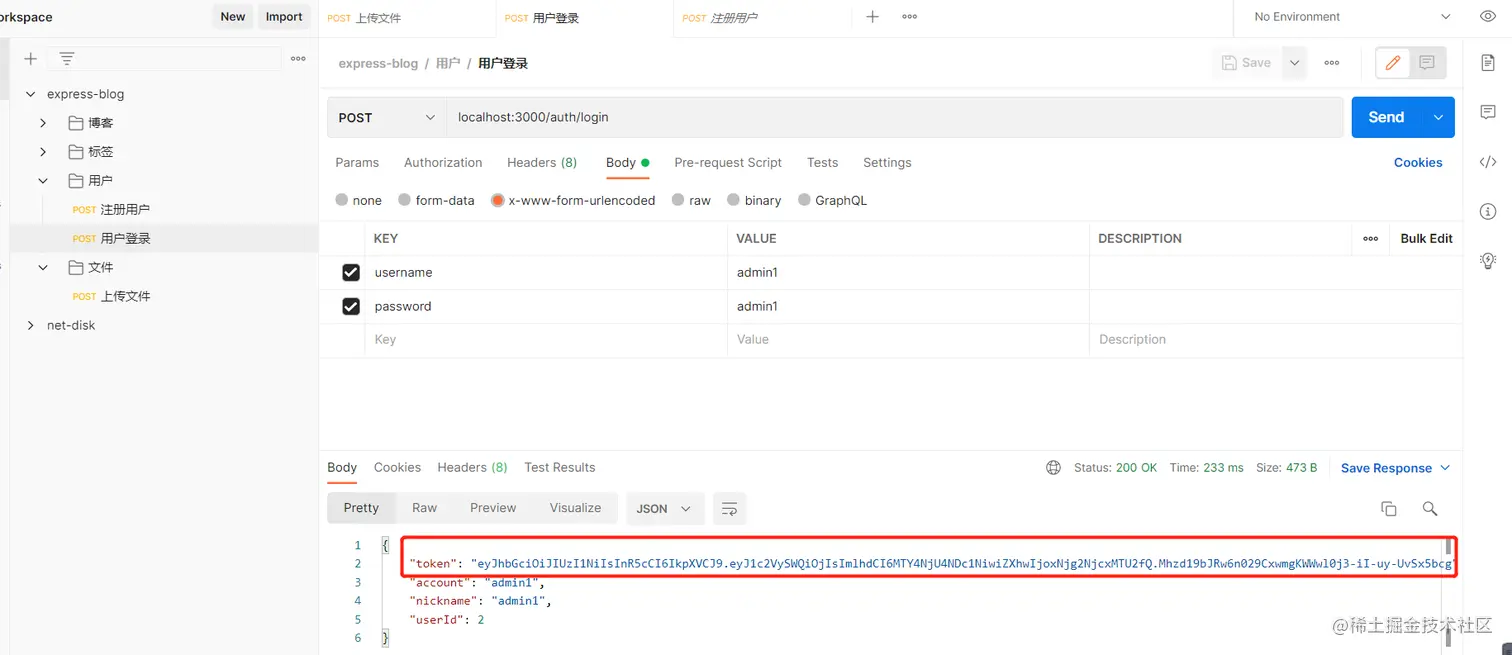Click the Send button
The width and height of the screenshot is (1512, 655).
tap(1388, 117)
